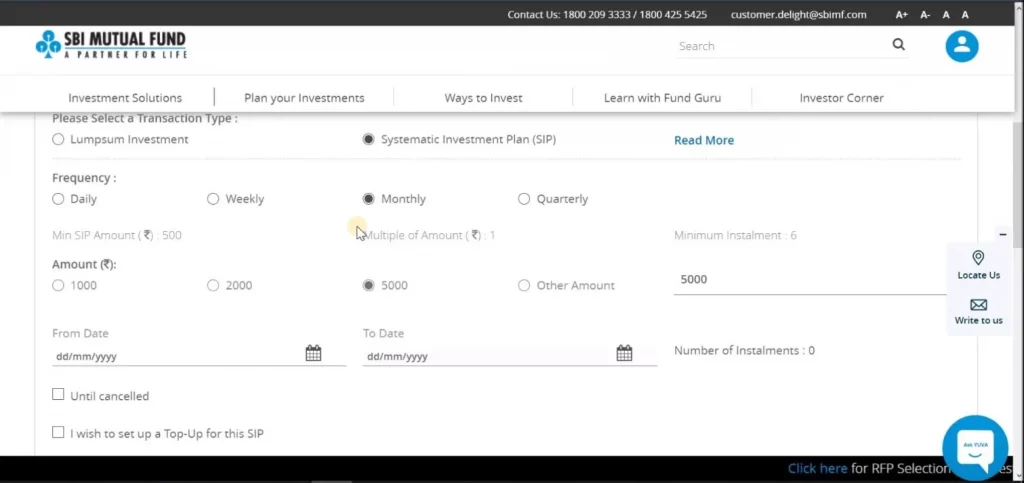Decrease font size with A-

pyautogui.click(x=925, y=14)
